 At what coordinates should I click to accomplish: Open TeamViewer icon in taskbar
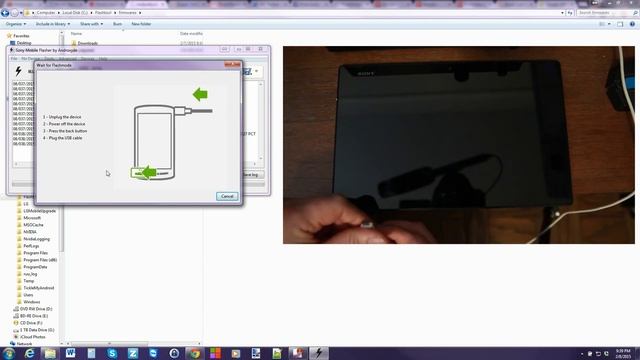click(153, 353)
